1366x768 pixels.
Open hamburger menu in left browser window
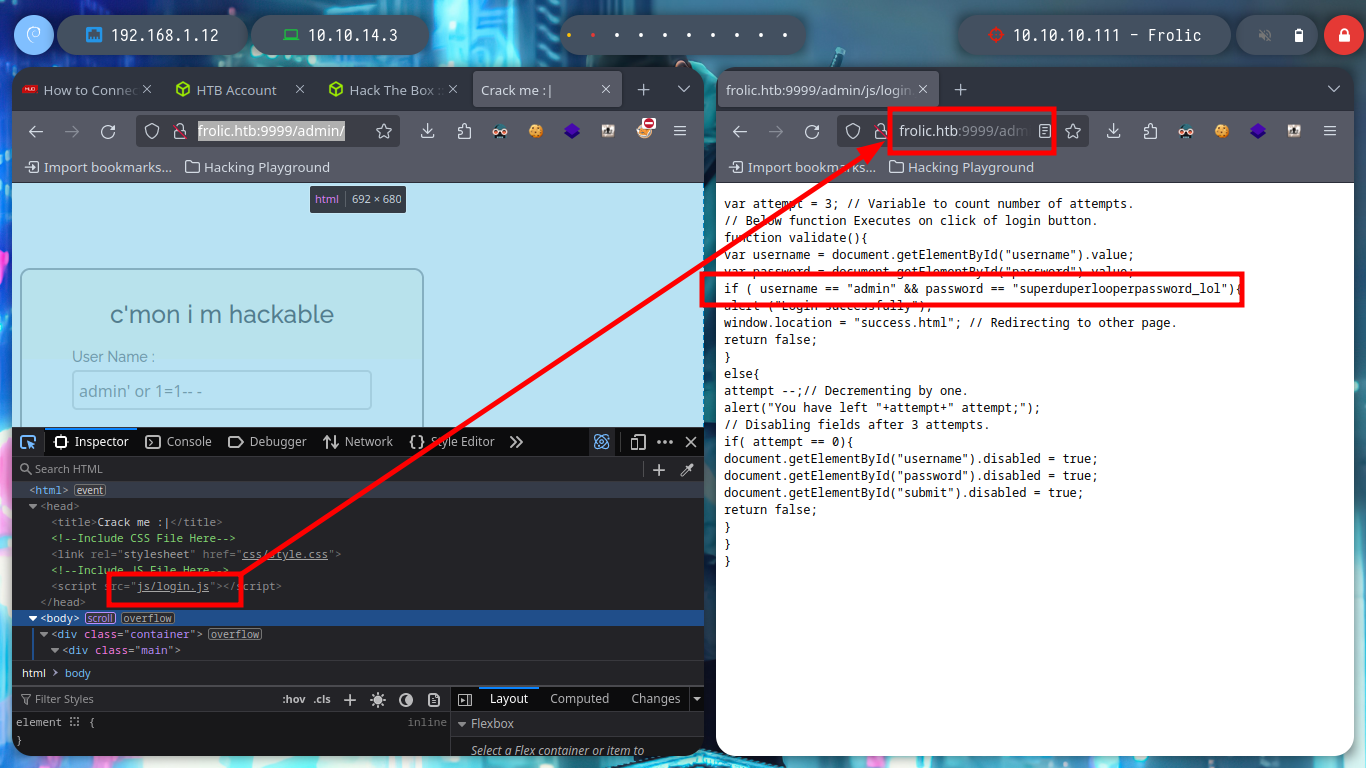point(680,131)
